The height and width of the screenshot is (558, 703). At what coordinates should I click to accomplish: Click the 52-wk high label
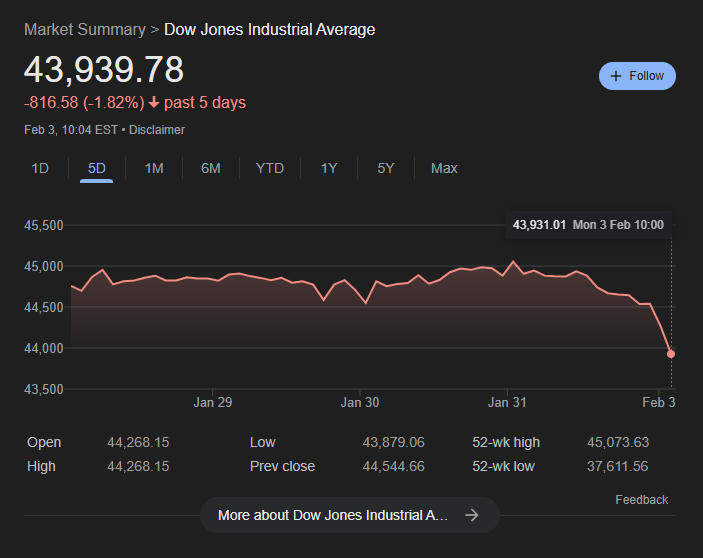coord(506,442)
